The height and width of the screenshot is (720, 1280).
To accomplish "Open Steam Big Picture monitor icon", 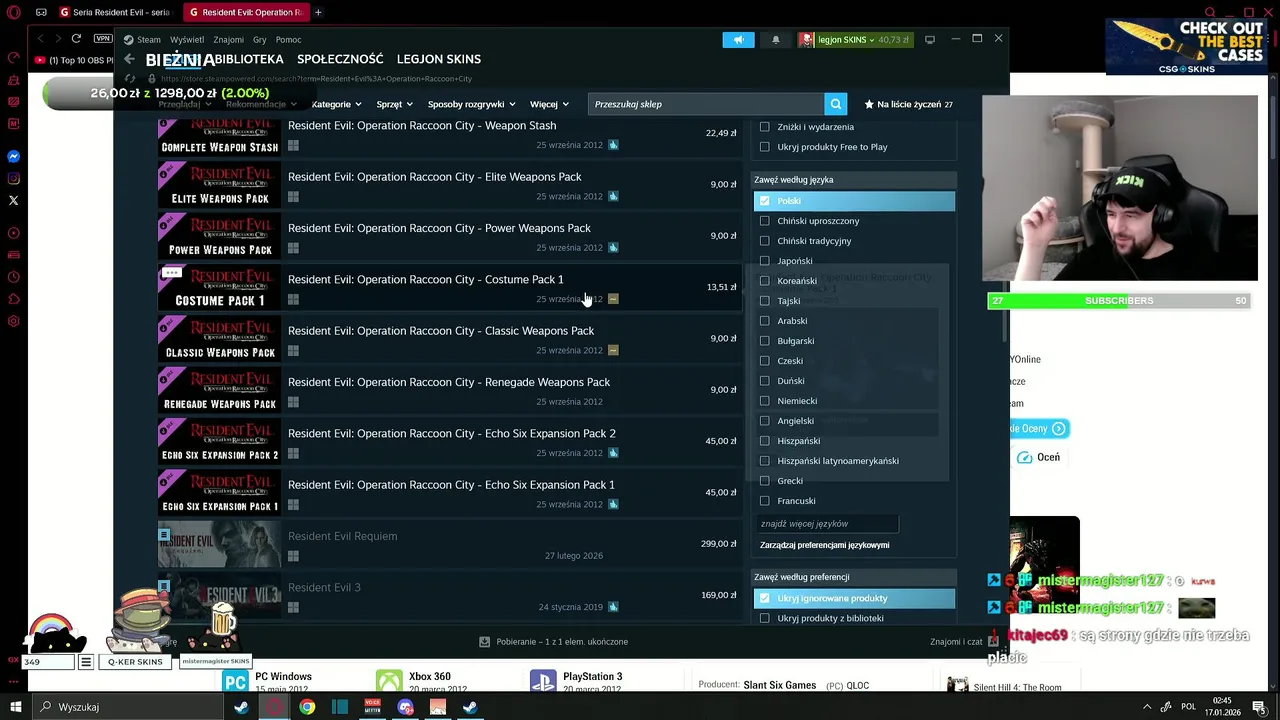I will click(x=930, y=40).
